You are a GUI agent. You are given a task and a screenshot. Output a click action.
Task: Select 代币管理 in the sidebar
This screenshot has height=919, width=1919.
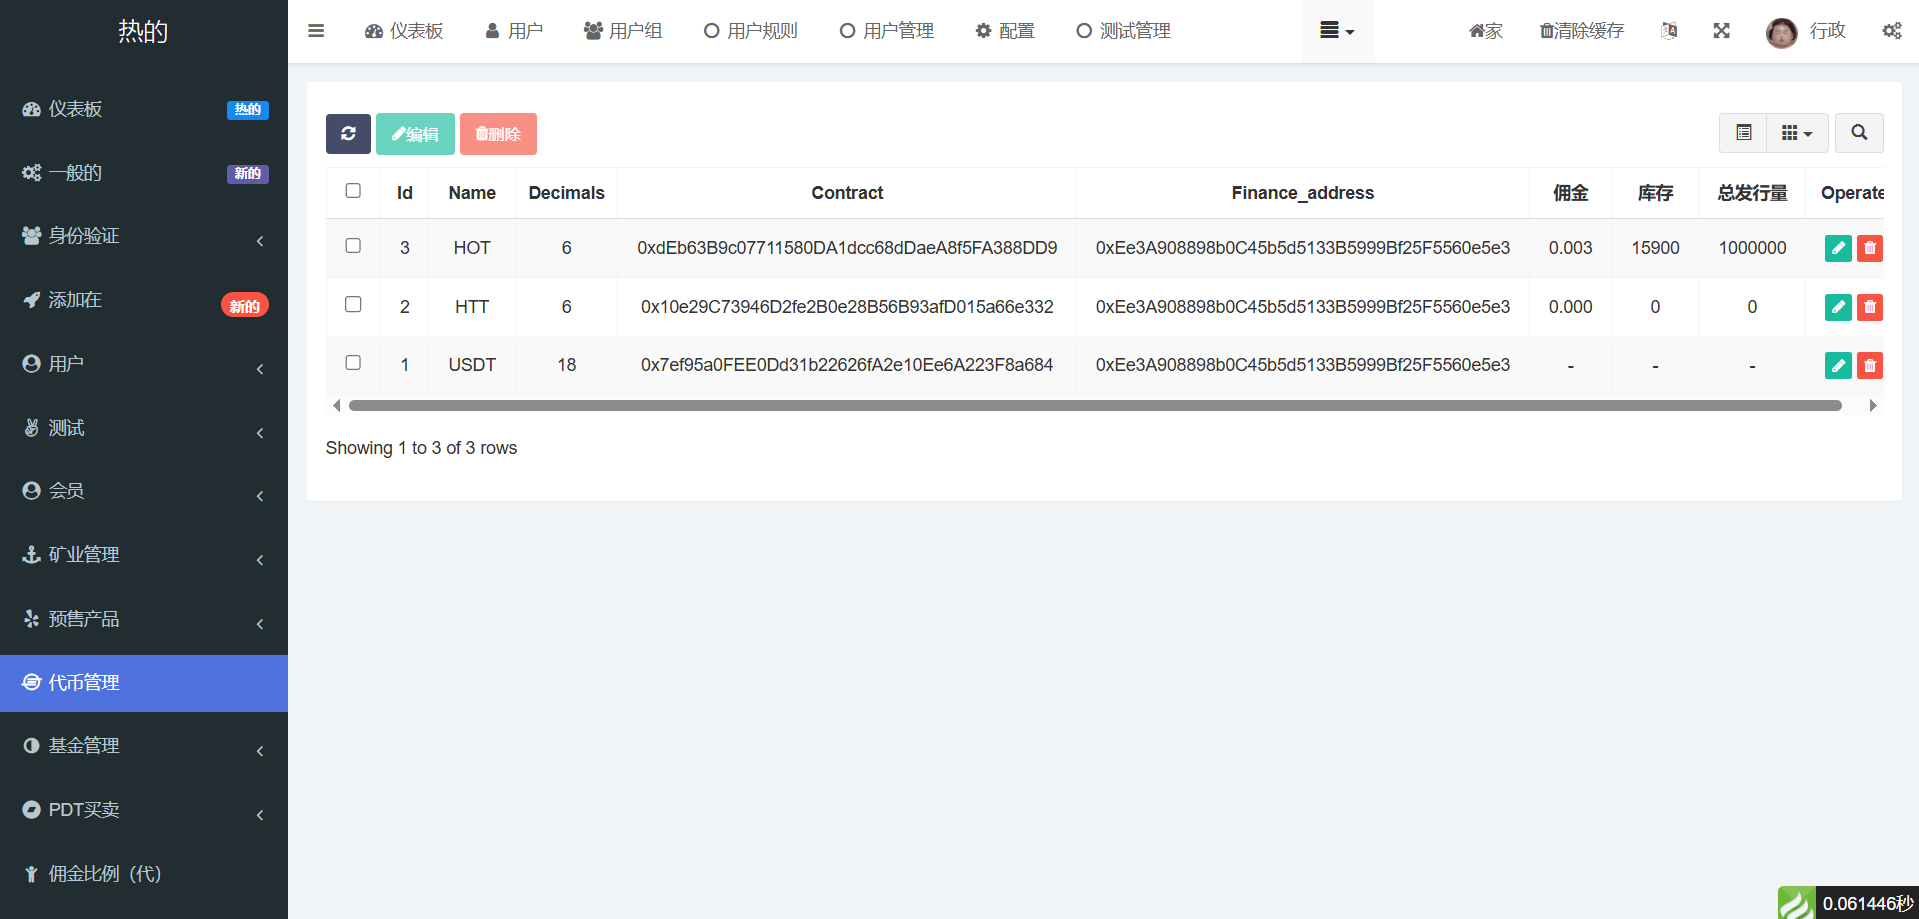[x=143, y=683]
